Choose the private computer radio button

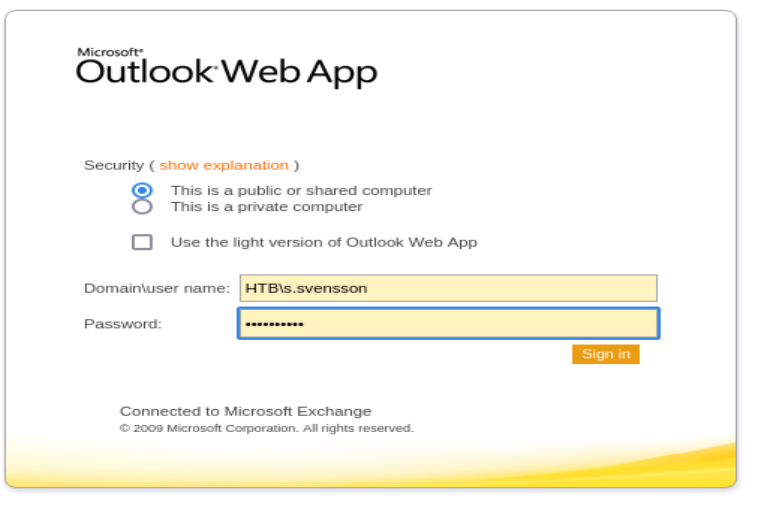click(x=142, y=207)
